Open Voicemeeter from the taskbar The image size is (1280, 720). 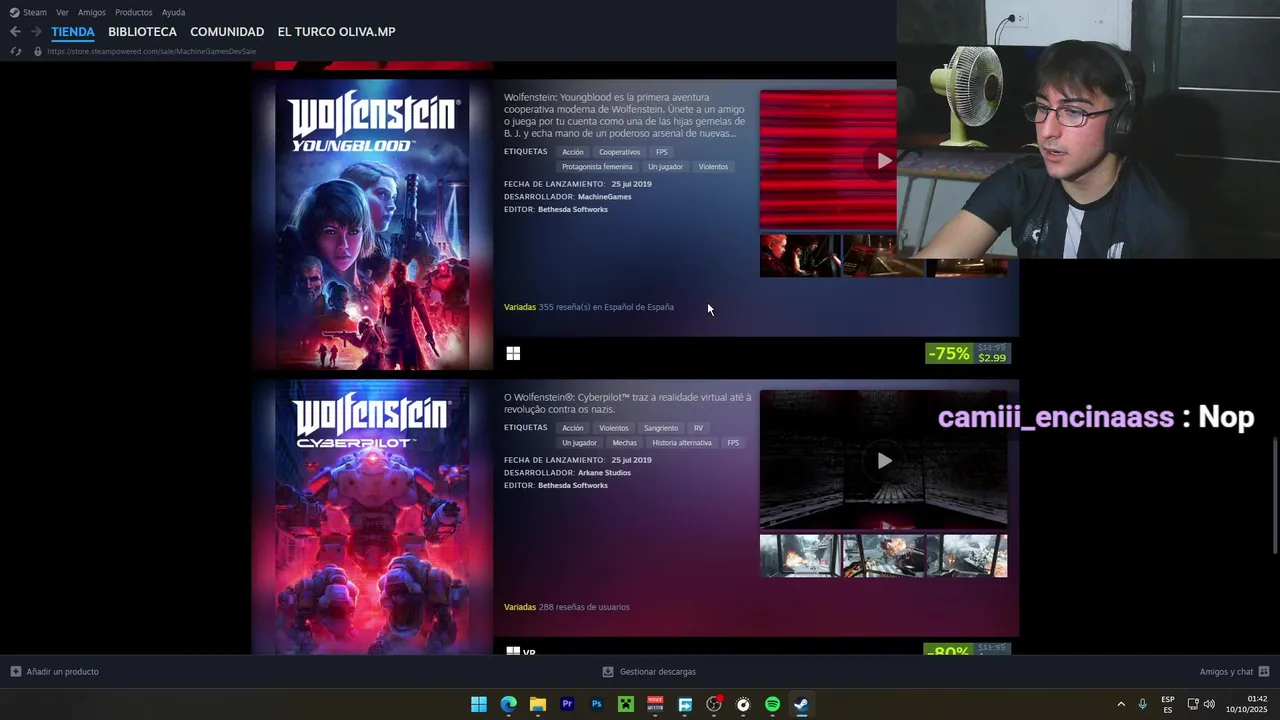655,704
